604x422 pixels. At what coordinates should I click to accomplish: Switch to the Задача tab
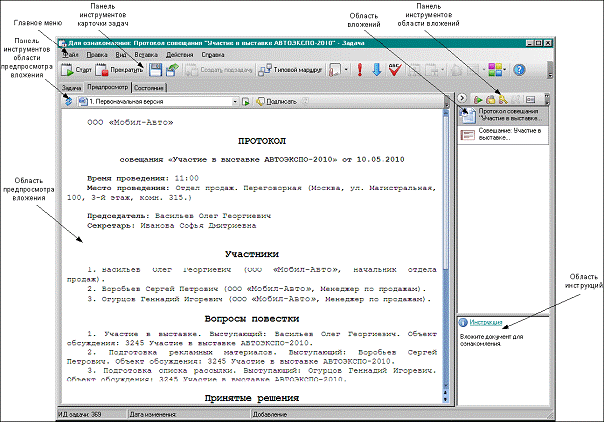tap(72, 88)
